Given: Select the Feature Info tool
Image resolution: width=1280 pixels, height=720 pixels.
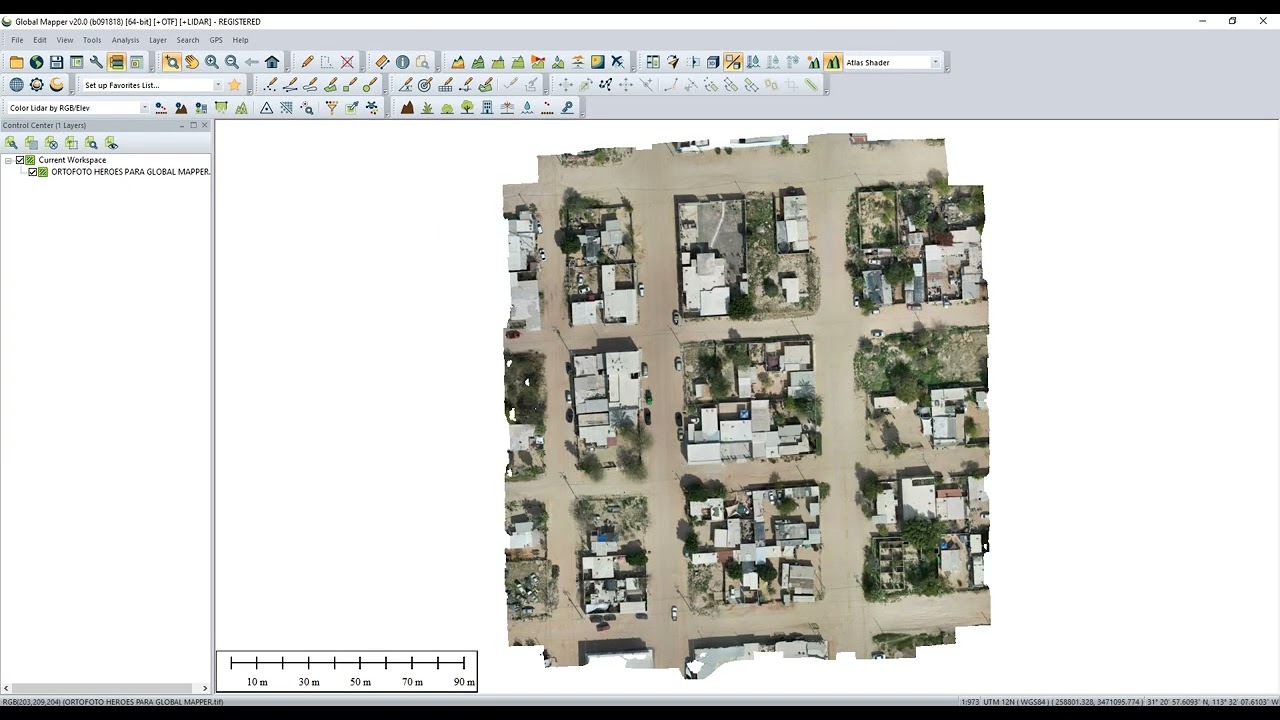Looking at the screenshot, I should (402, 62).
